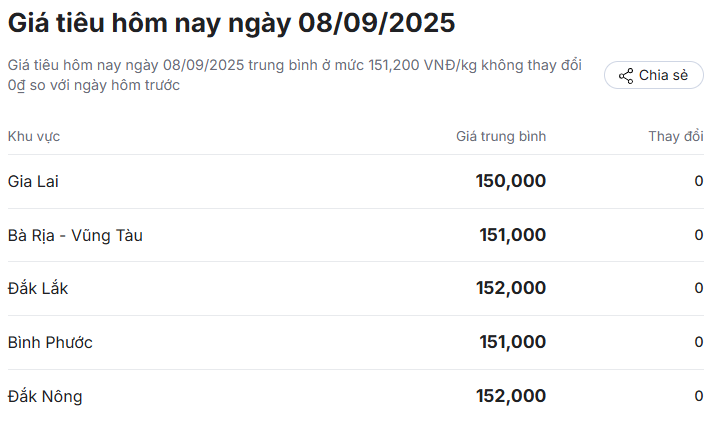Select the Giá trung bình column header
721x426 pixels.
[501, 136]
